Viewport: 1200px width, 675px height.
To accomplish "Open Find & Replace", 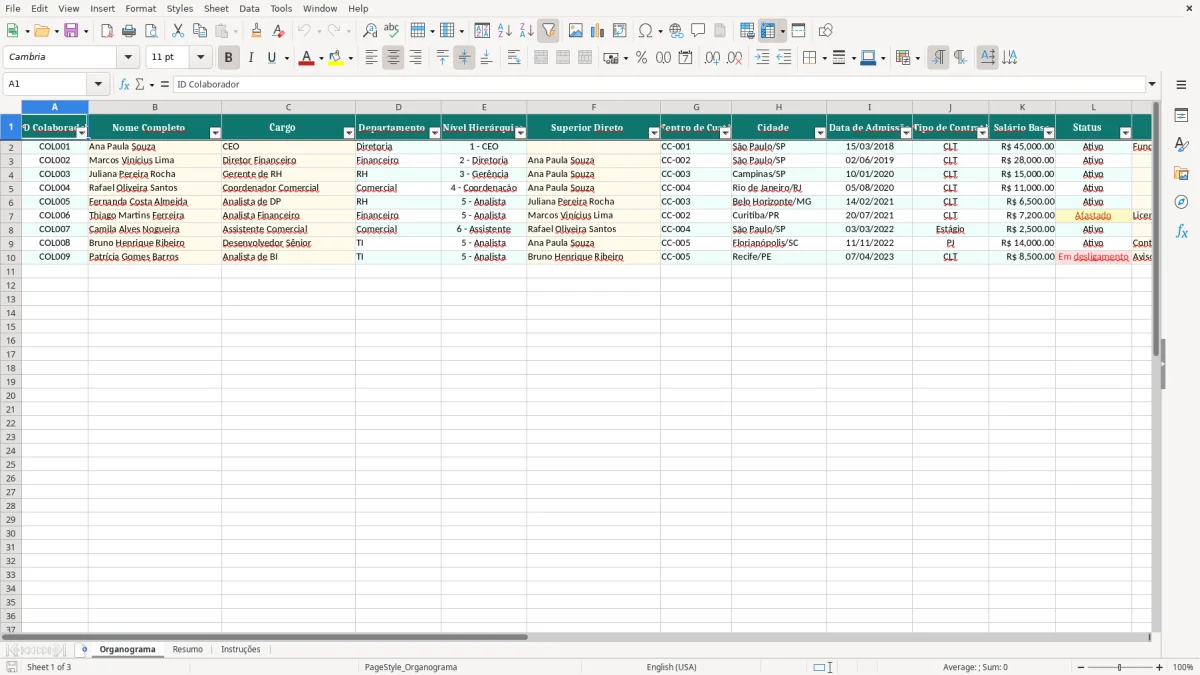I will click(370, 31).
